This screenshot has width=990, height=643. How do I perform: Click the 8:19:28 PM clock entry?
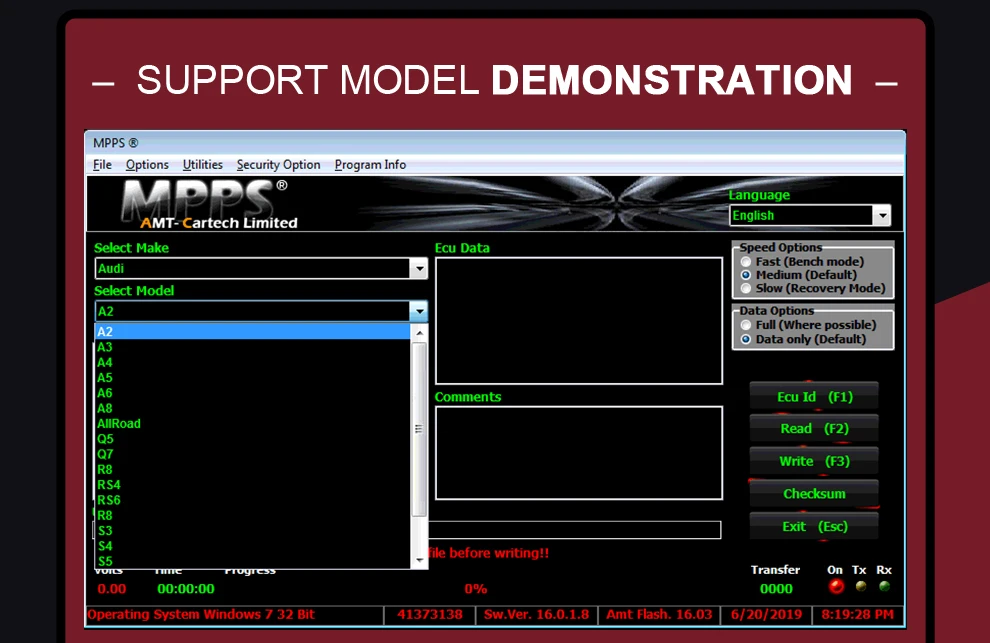pos(857,615)
